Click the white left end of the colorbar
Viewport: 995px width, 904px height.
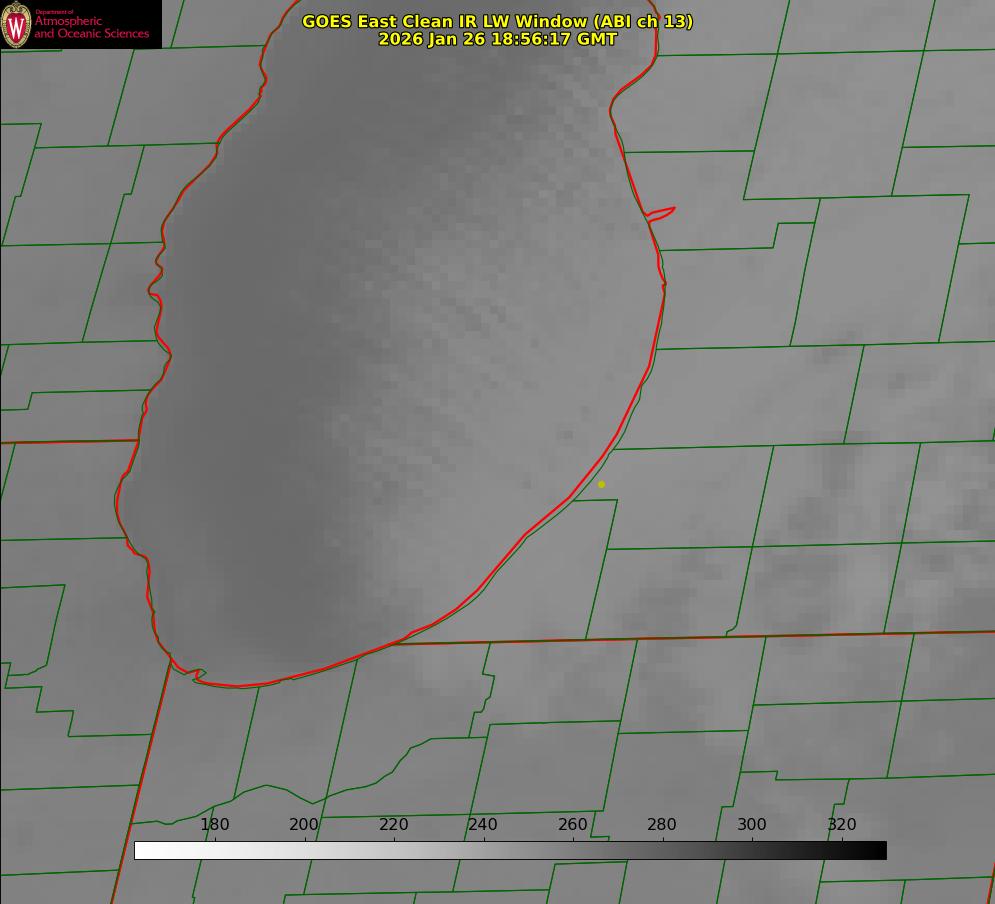[142, 850]
